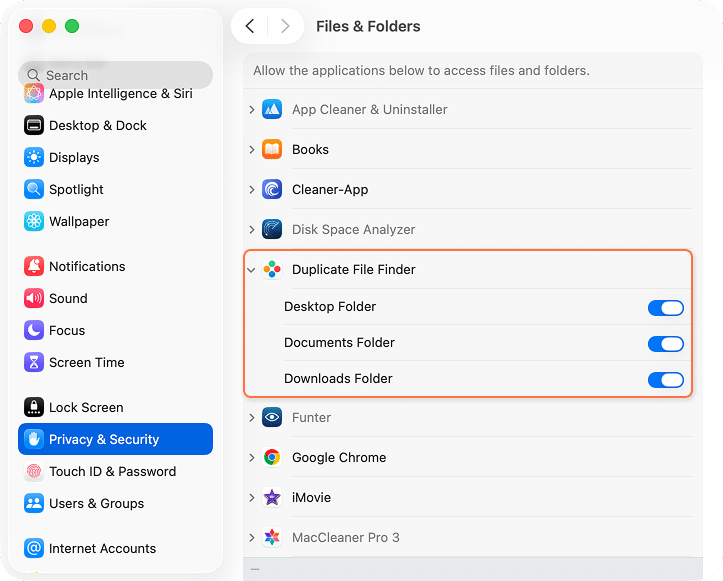Click the MacCleaner Pro 3 icon
The height and width of the screenshot is (581, 723).
coord(272,538)
